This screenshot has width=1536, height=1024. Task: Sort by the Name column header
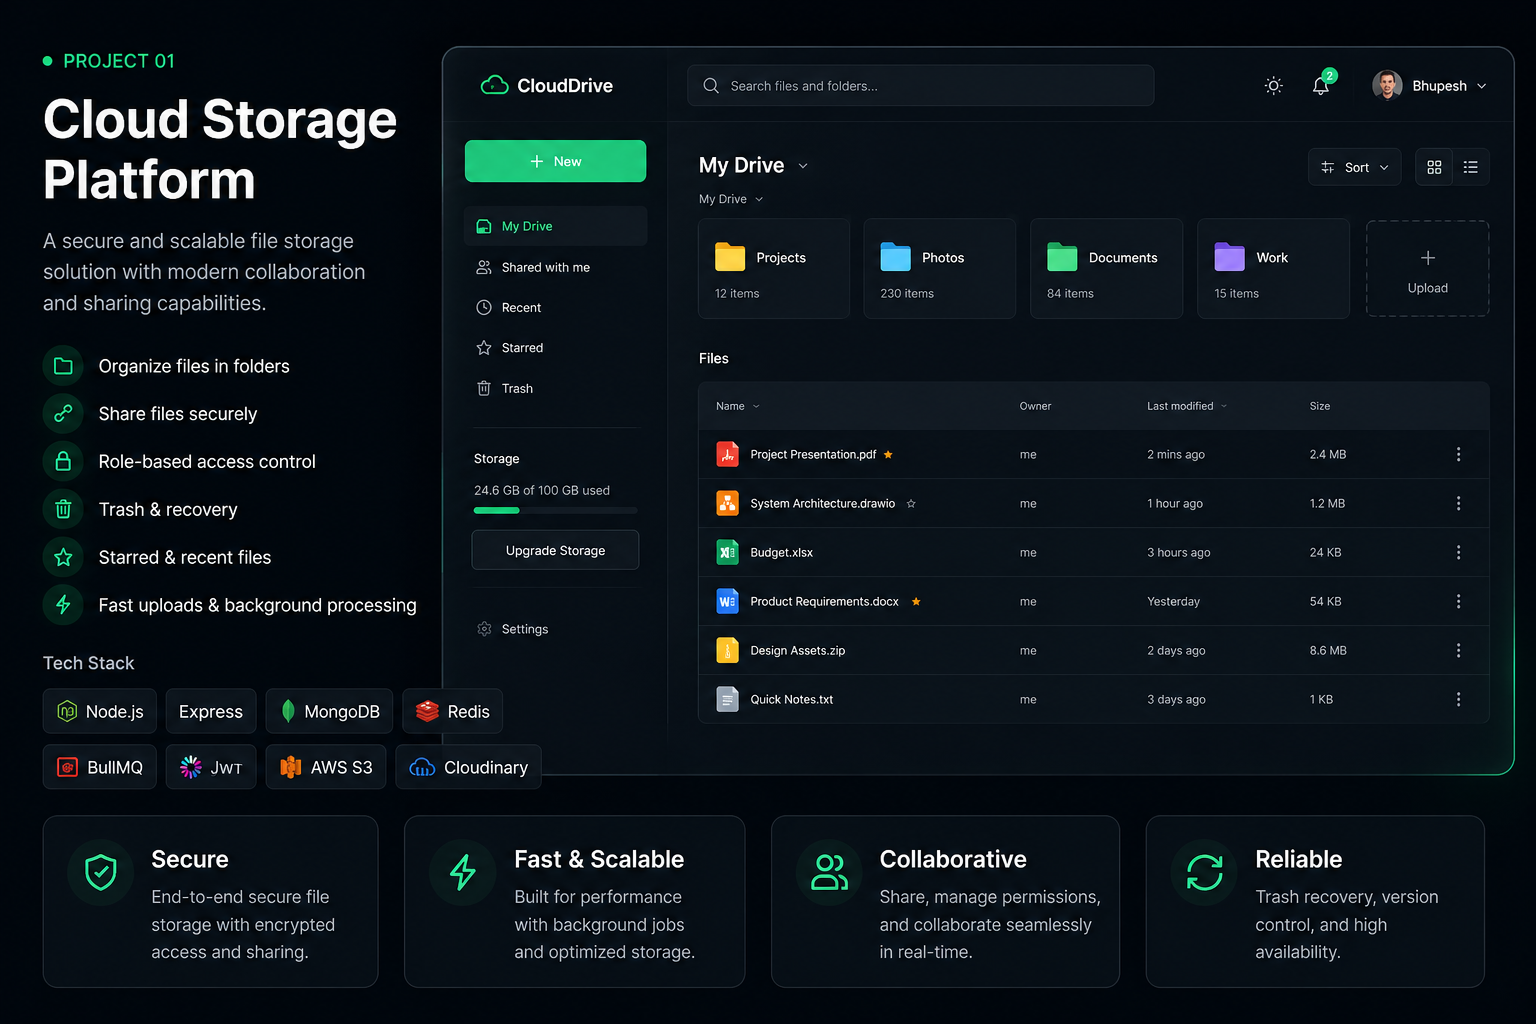point(737,406)
